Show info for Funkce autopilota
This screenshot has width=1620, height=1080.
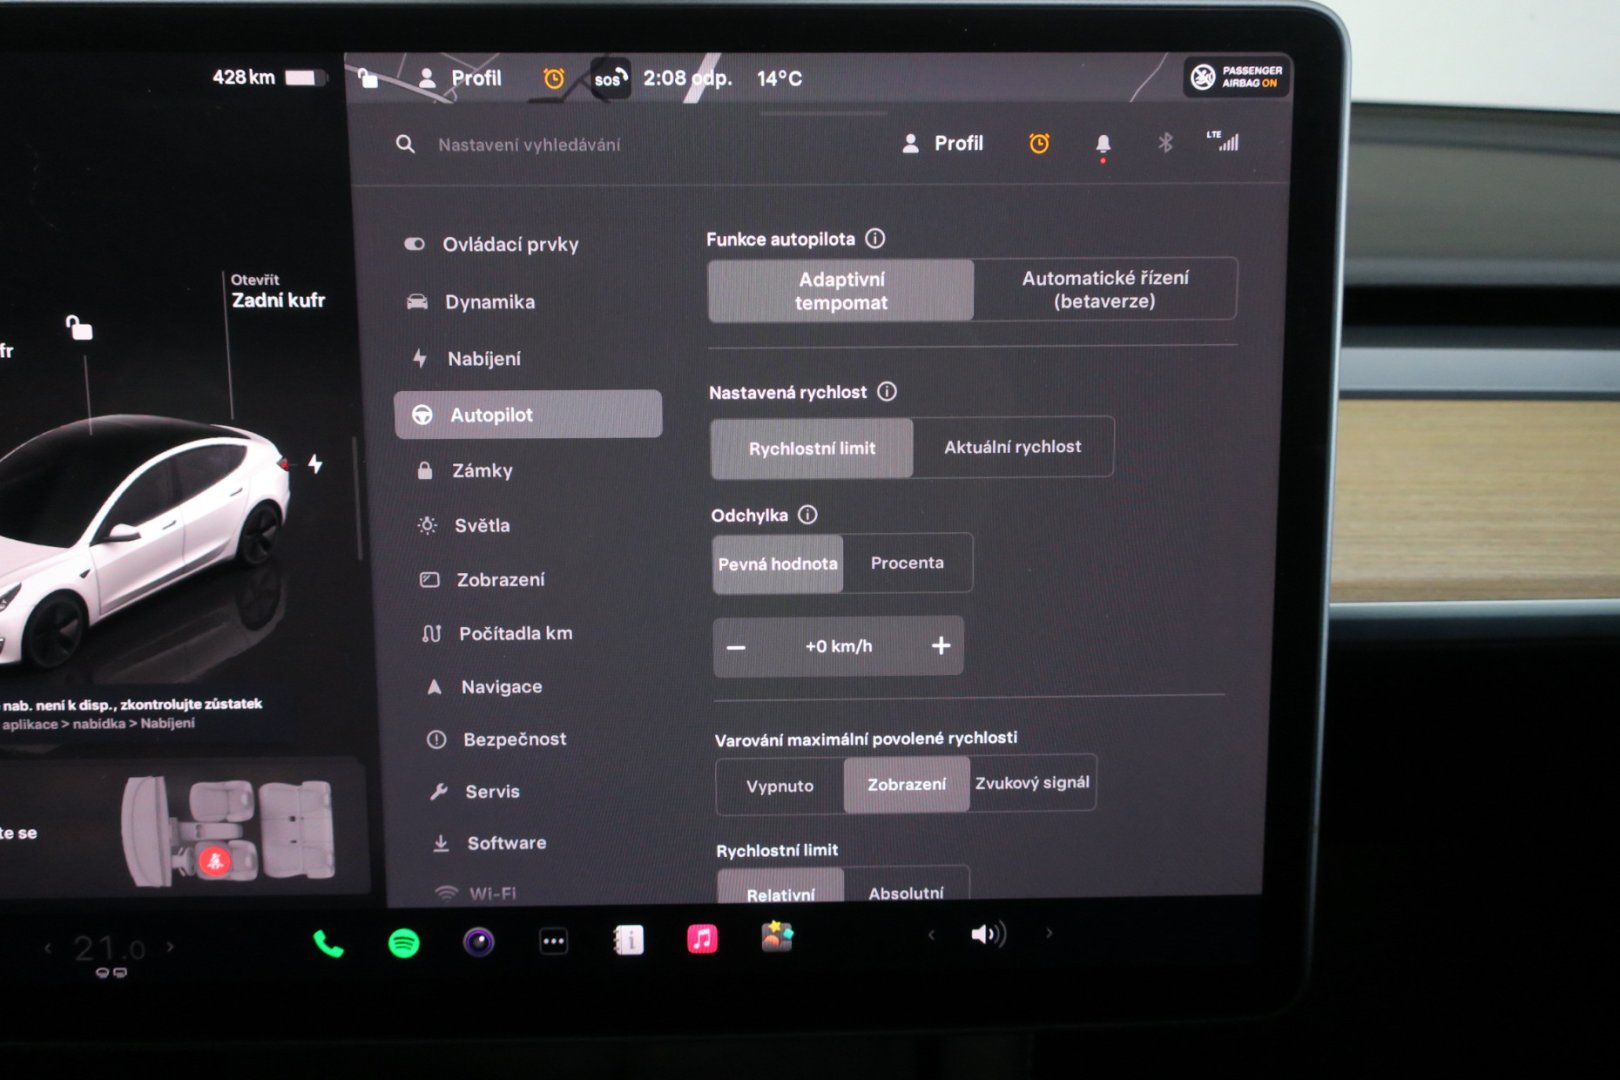tap(875, 238)
